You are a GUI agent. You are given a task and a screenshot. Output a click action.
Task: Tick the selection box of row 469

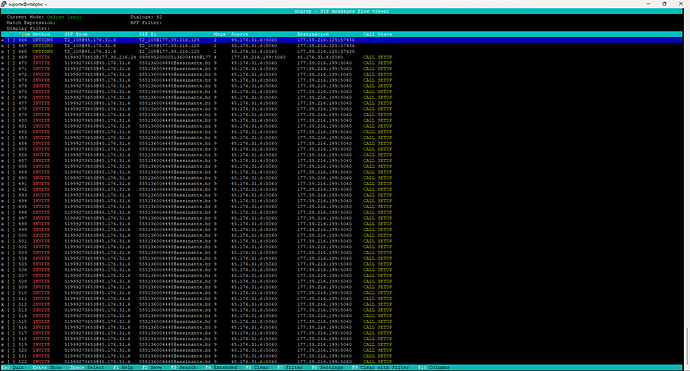point(11,57)
